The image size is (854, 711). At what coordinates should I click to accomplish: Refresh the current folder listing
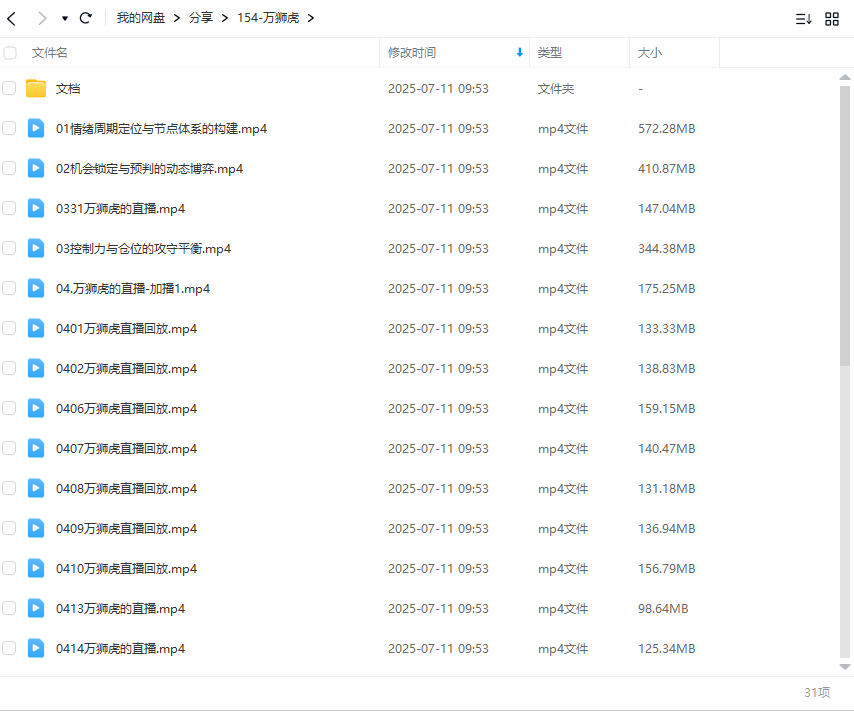[x=86, y=19]
